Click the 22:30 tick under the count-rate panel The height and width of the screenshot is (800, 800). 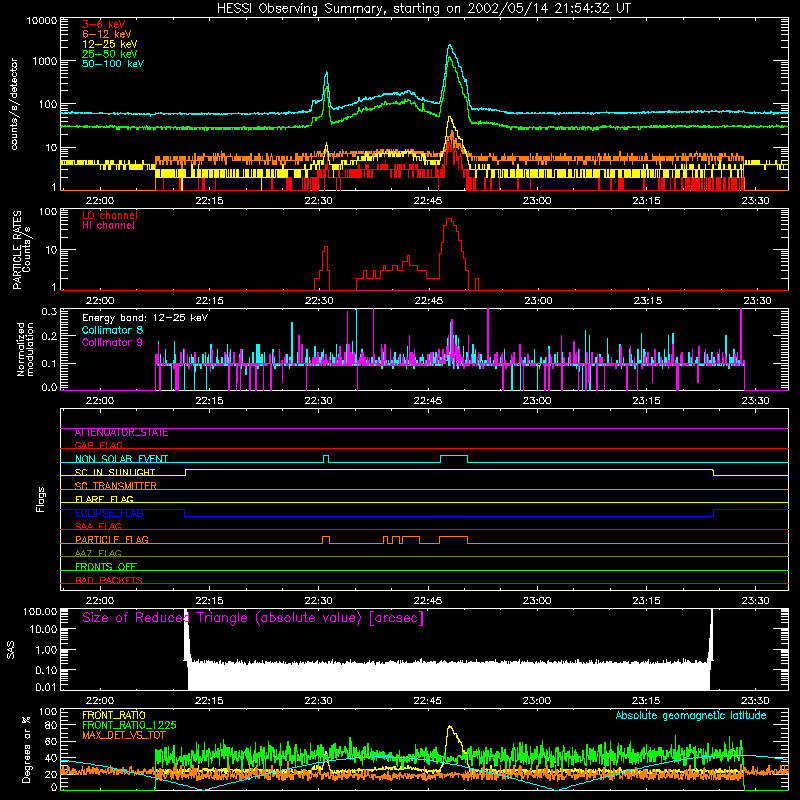[x=318, y=201]
